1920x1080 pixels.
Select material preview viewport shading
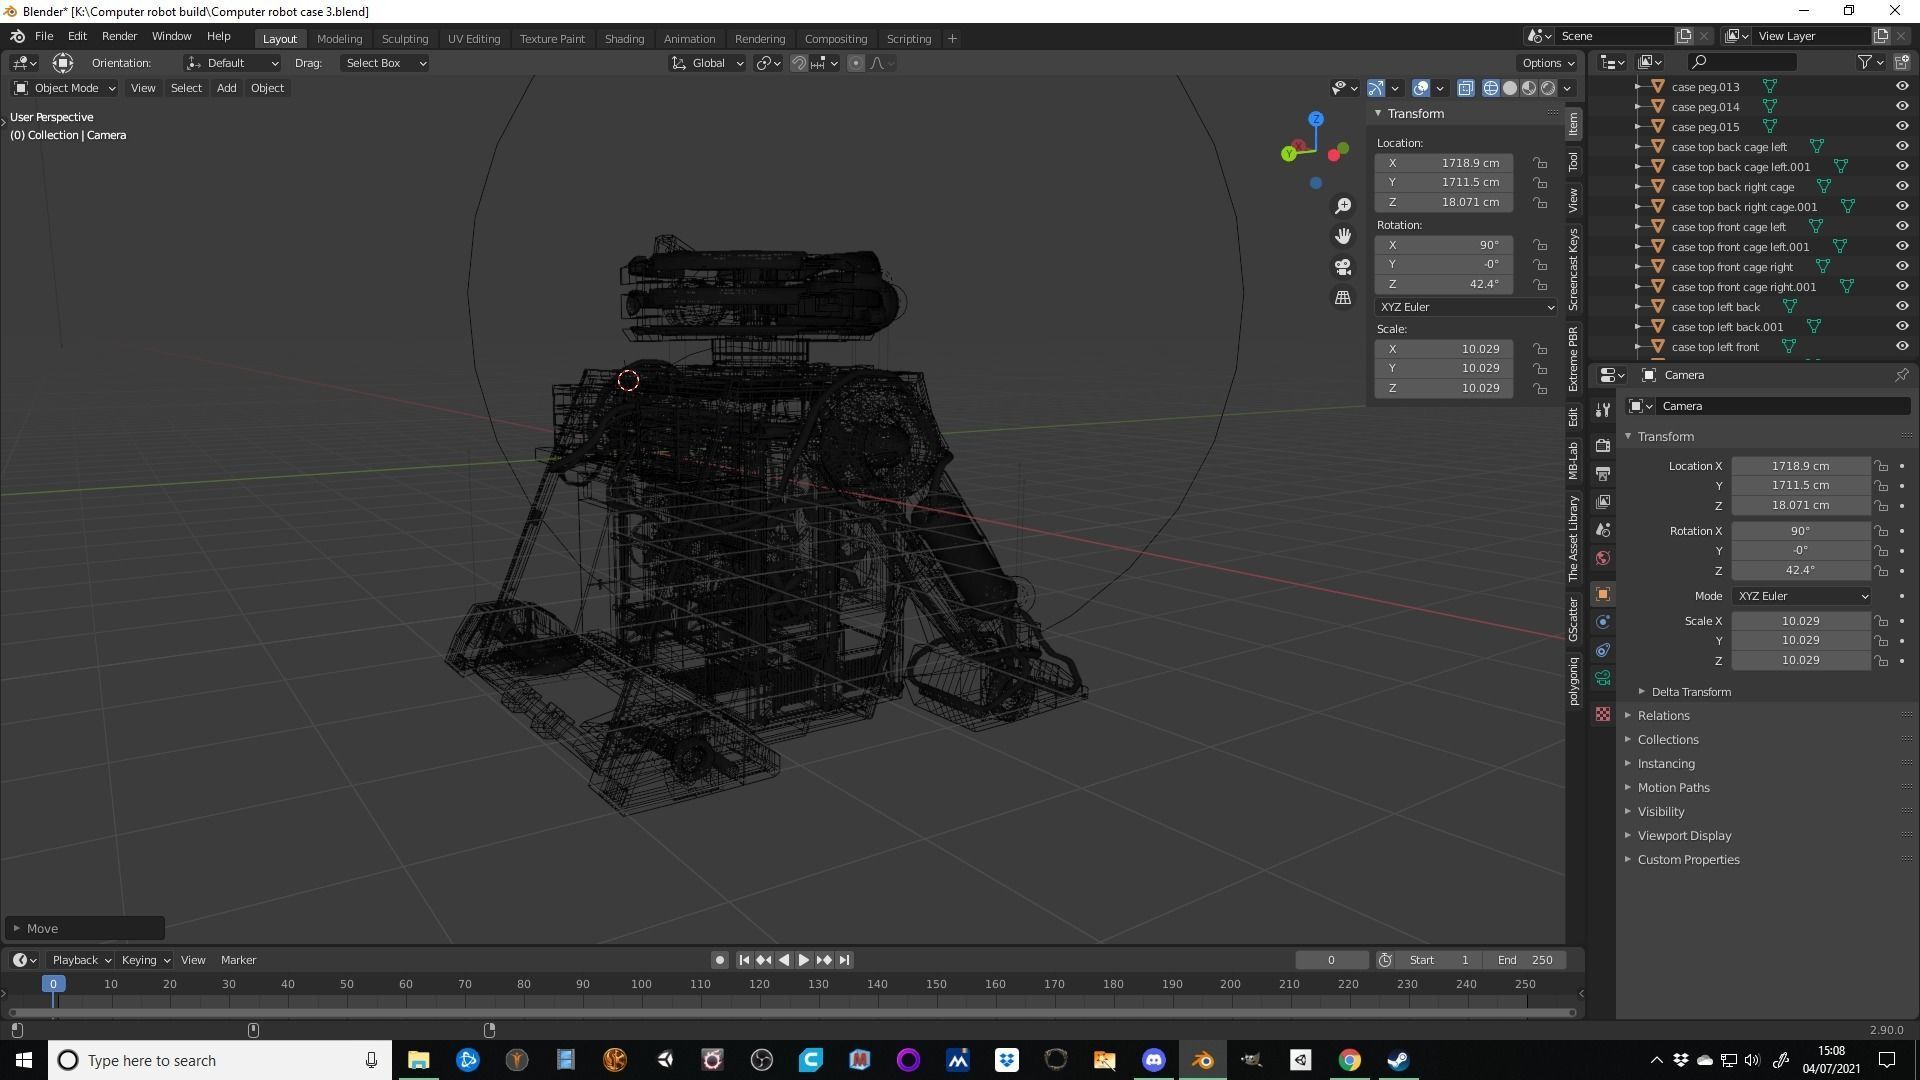[x=1529, y=88]
